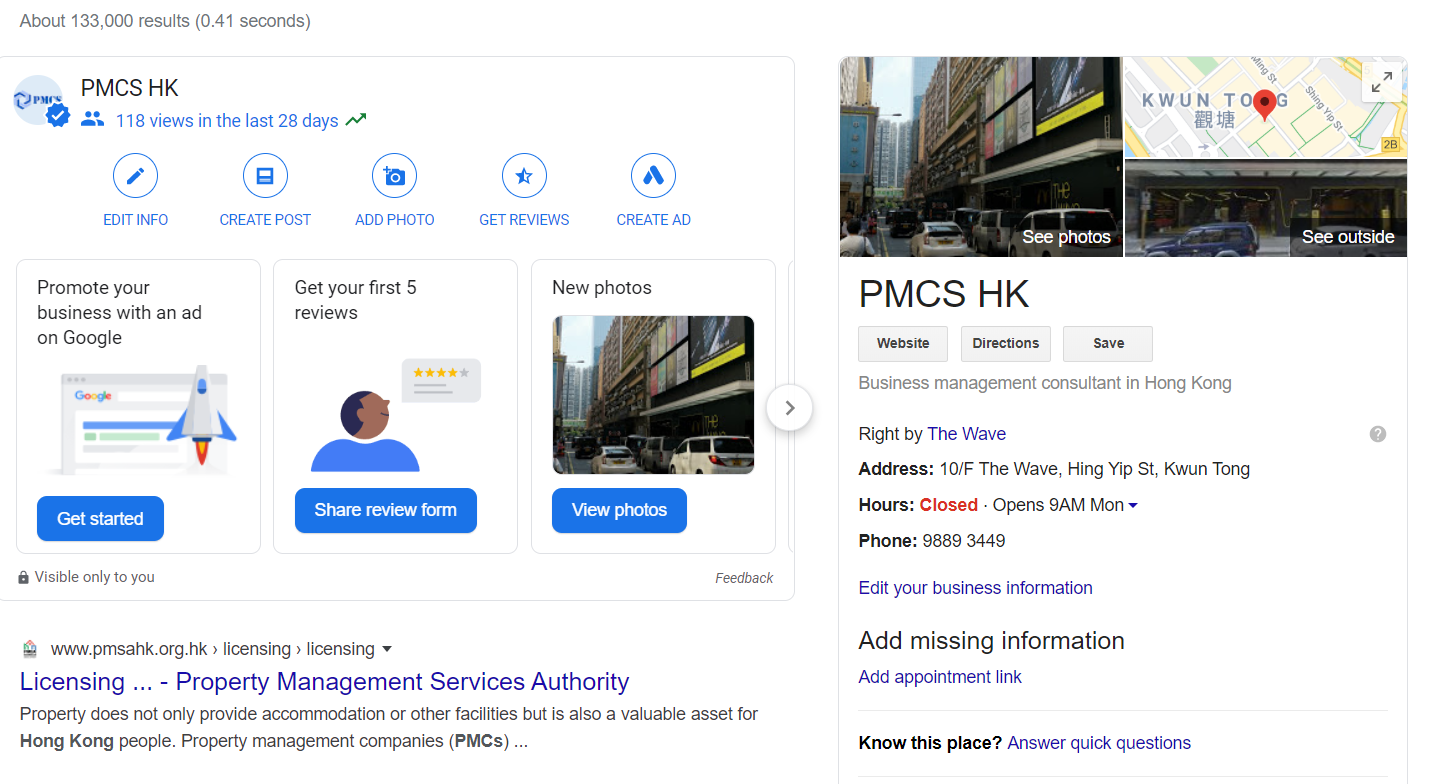The image size is (1441, 784).
Task: Expand the opening hours dropdown arrow
Action: click(x=1133, y=506)
